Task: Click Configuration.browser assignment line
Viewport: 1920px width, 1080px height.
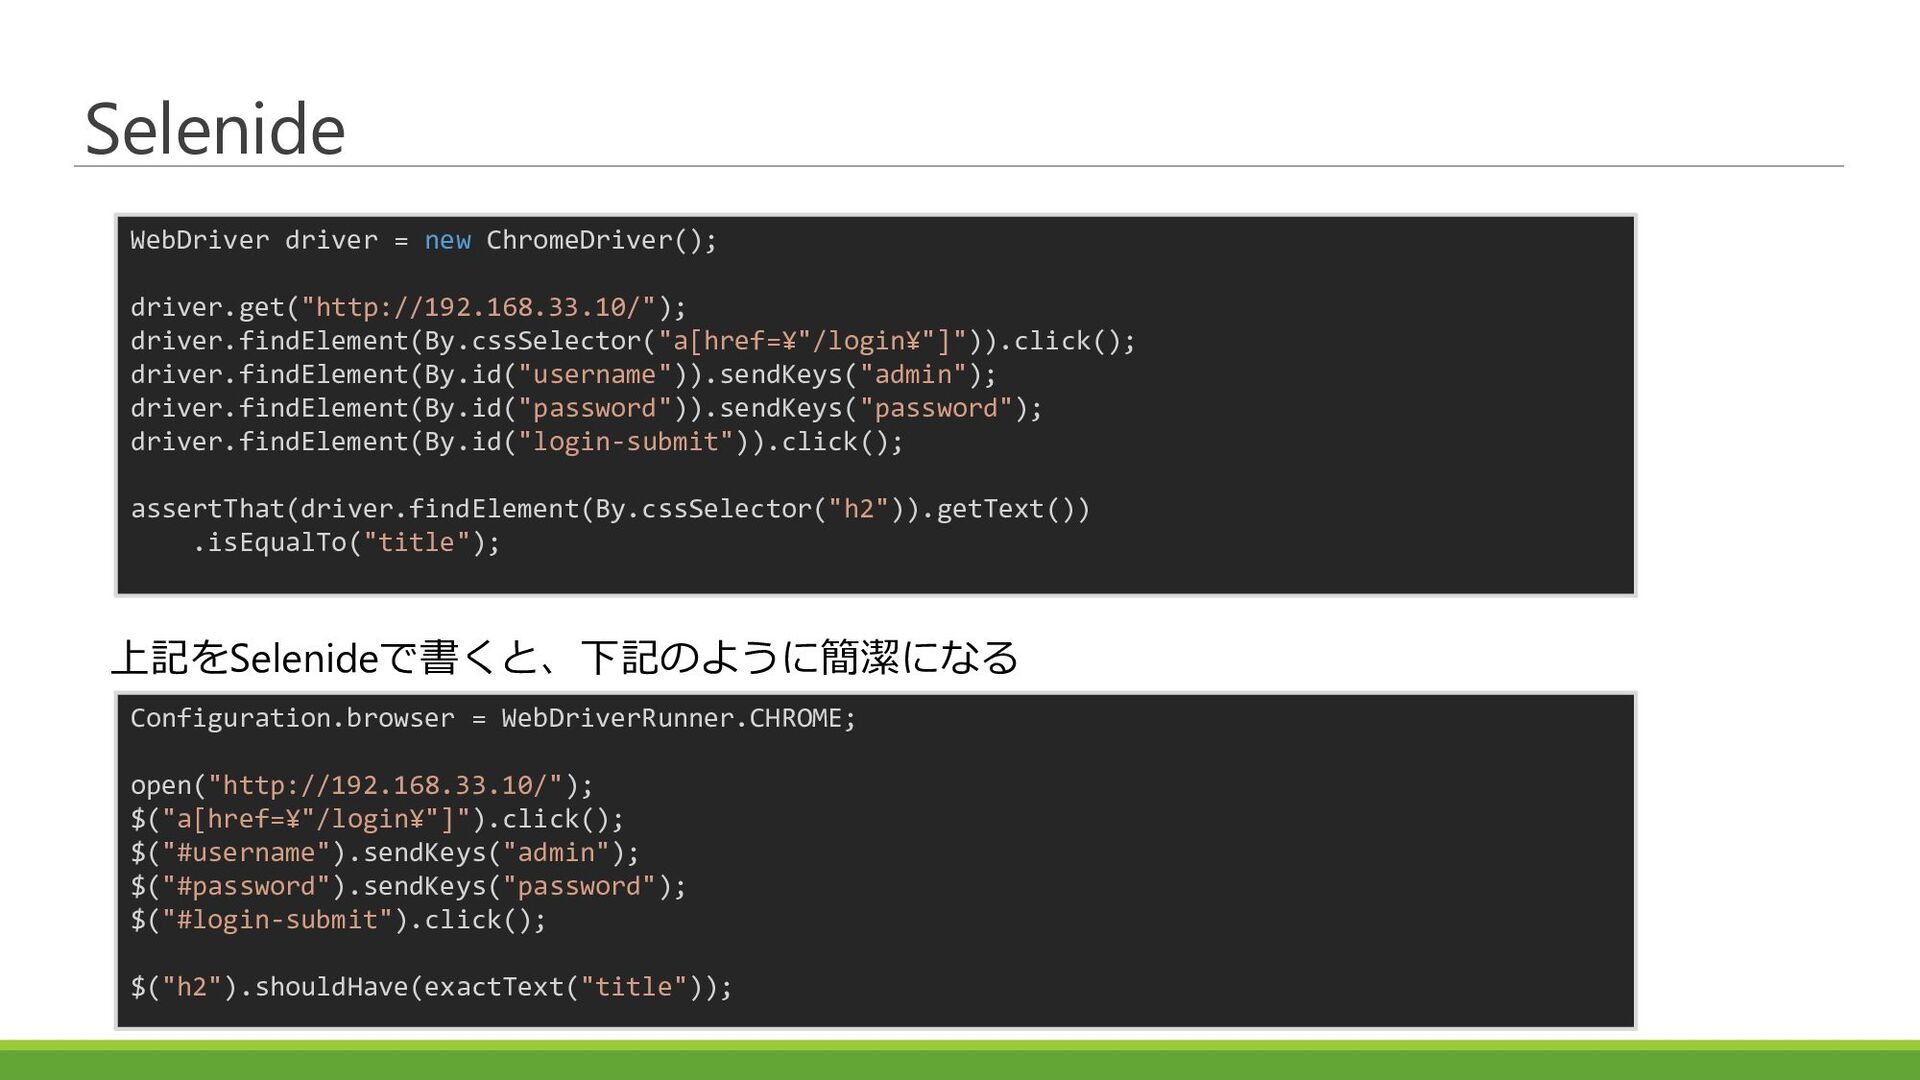Action: [492, 719]
